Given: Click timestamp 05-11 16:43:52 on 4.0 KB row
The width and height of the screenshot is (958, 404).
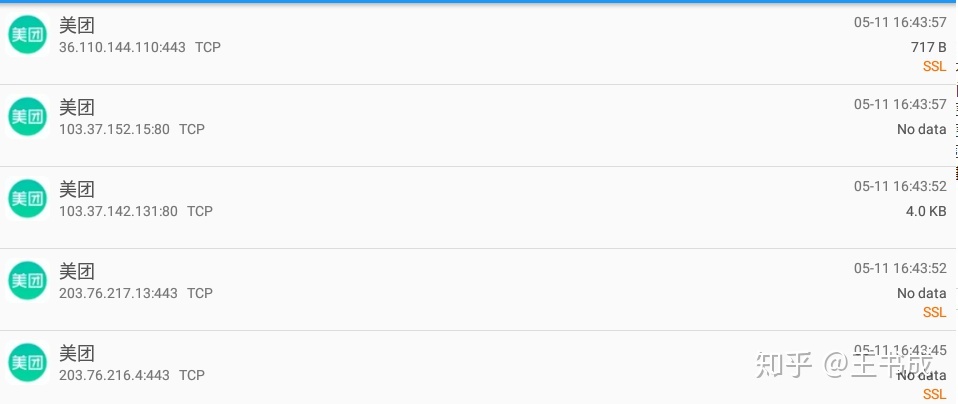Looking at the screenshot, I should [x=900, y=186].
